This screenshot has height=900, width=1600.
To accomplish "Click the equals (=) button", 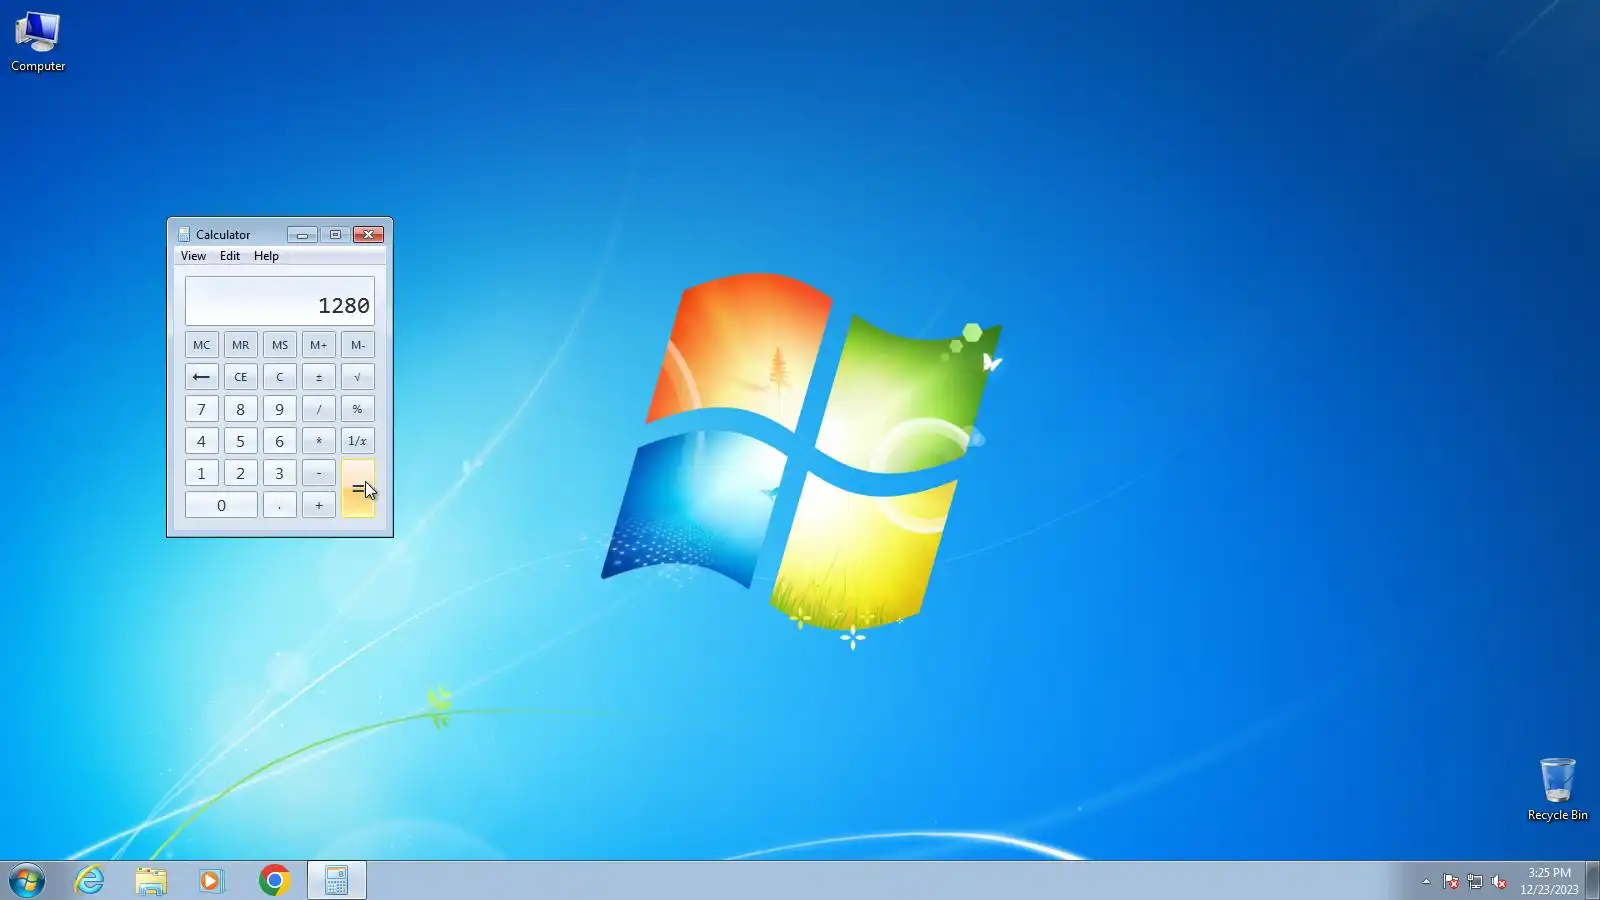I will pyautogui.click(x=358, y=489).
